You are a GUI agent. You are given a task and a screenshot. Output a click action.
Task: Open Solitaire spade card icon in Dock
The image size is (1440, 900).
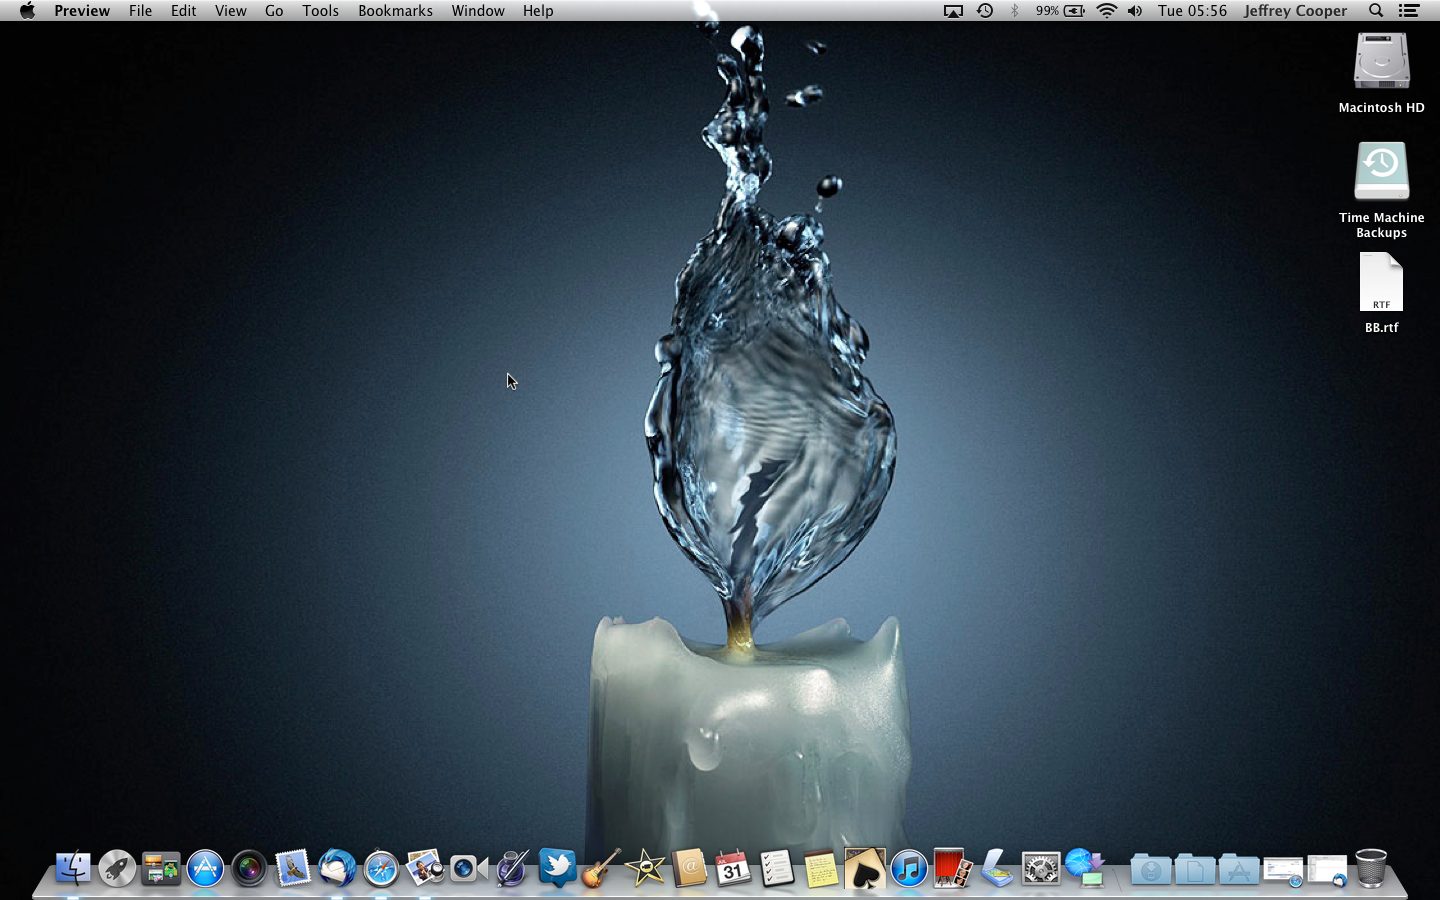point(865,868)
